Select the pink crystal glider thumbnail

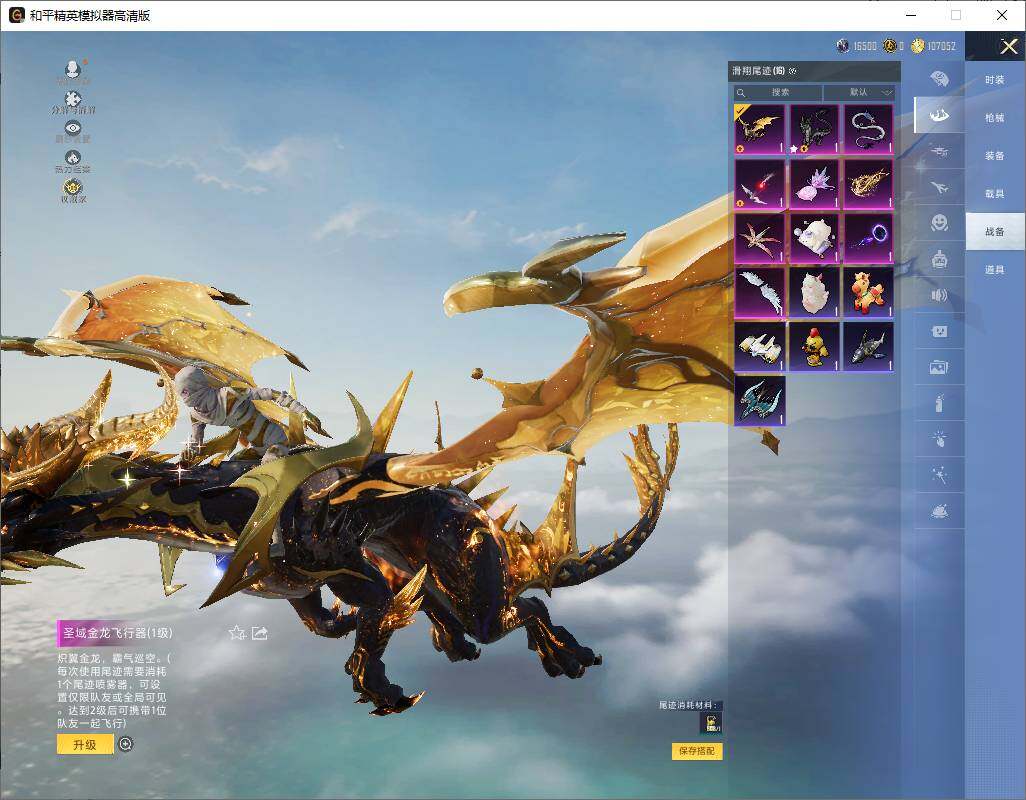point(814,184)
